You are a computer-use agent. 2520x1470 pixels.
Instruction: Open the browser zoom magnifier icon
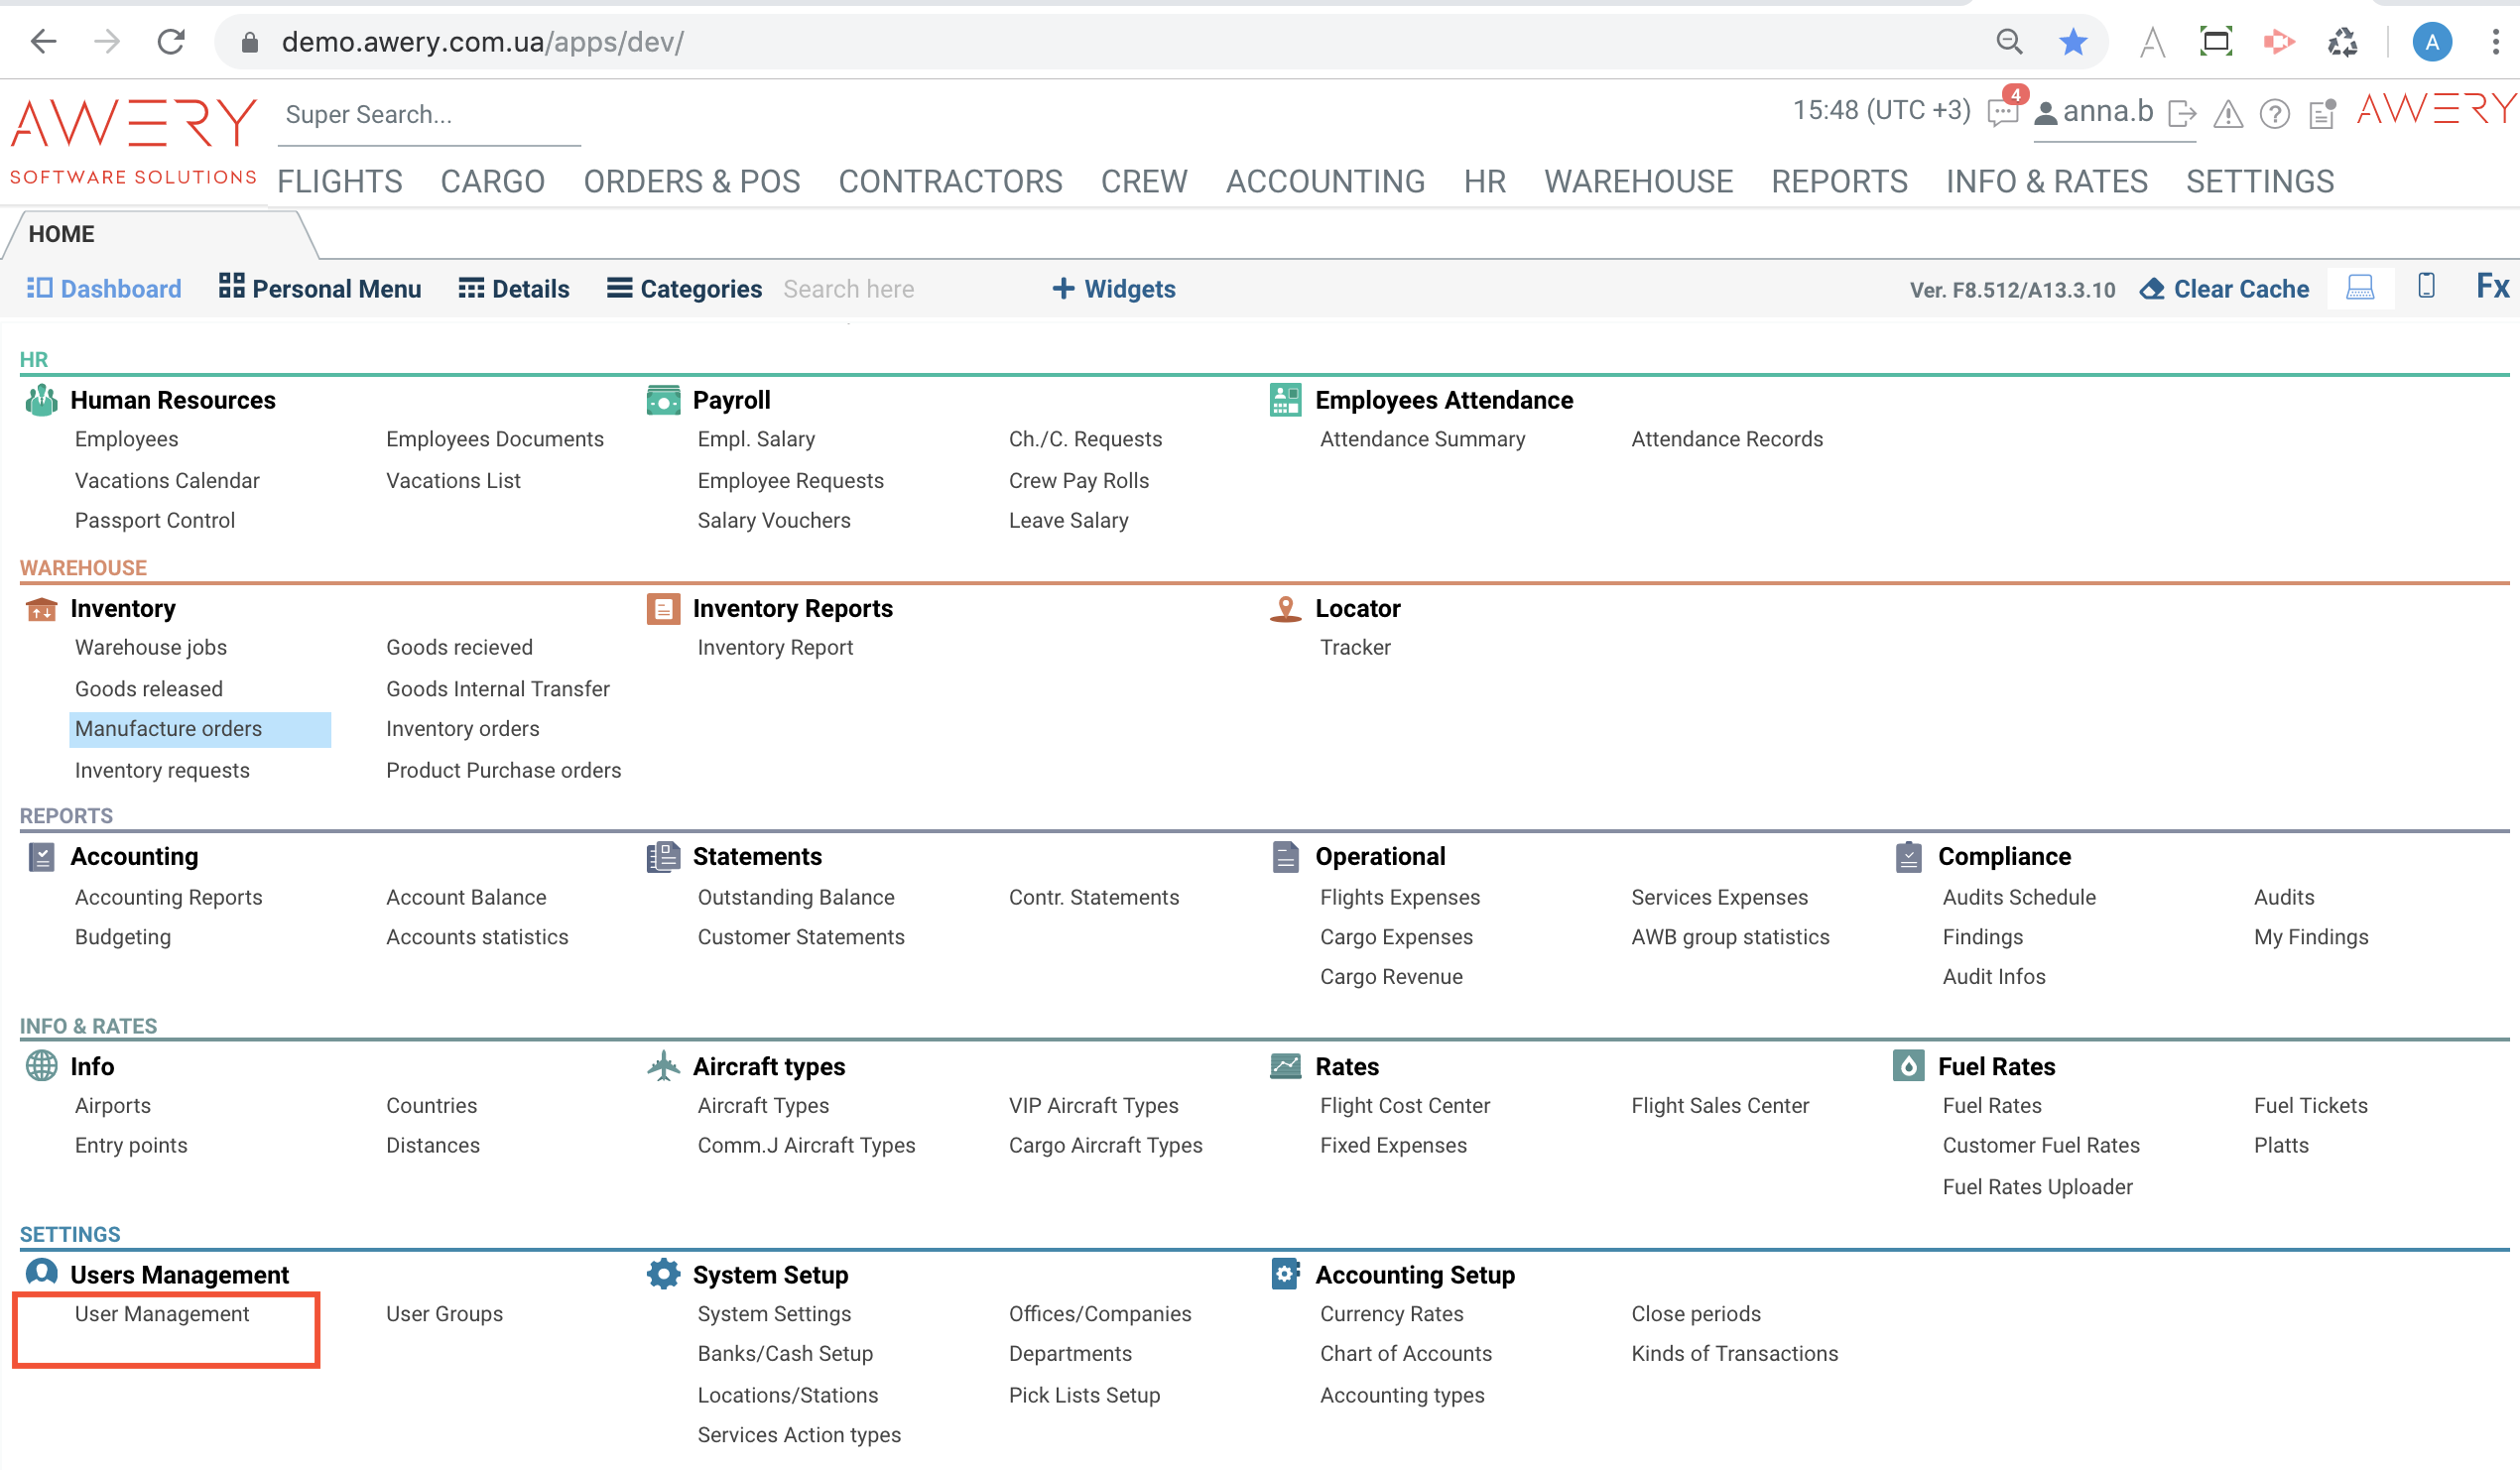2009,41
